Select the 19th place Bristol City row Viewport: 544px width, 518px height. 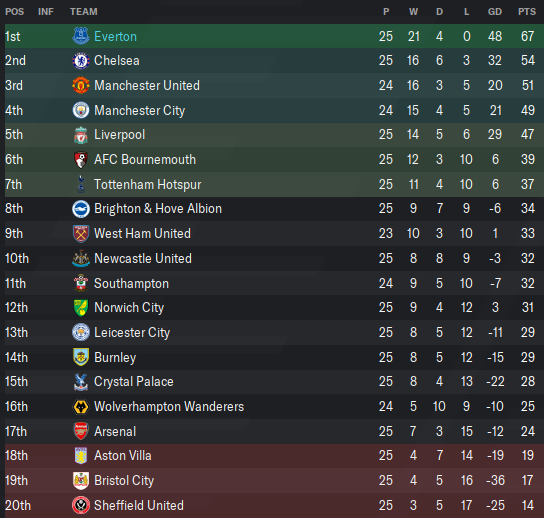274,481
